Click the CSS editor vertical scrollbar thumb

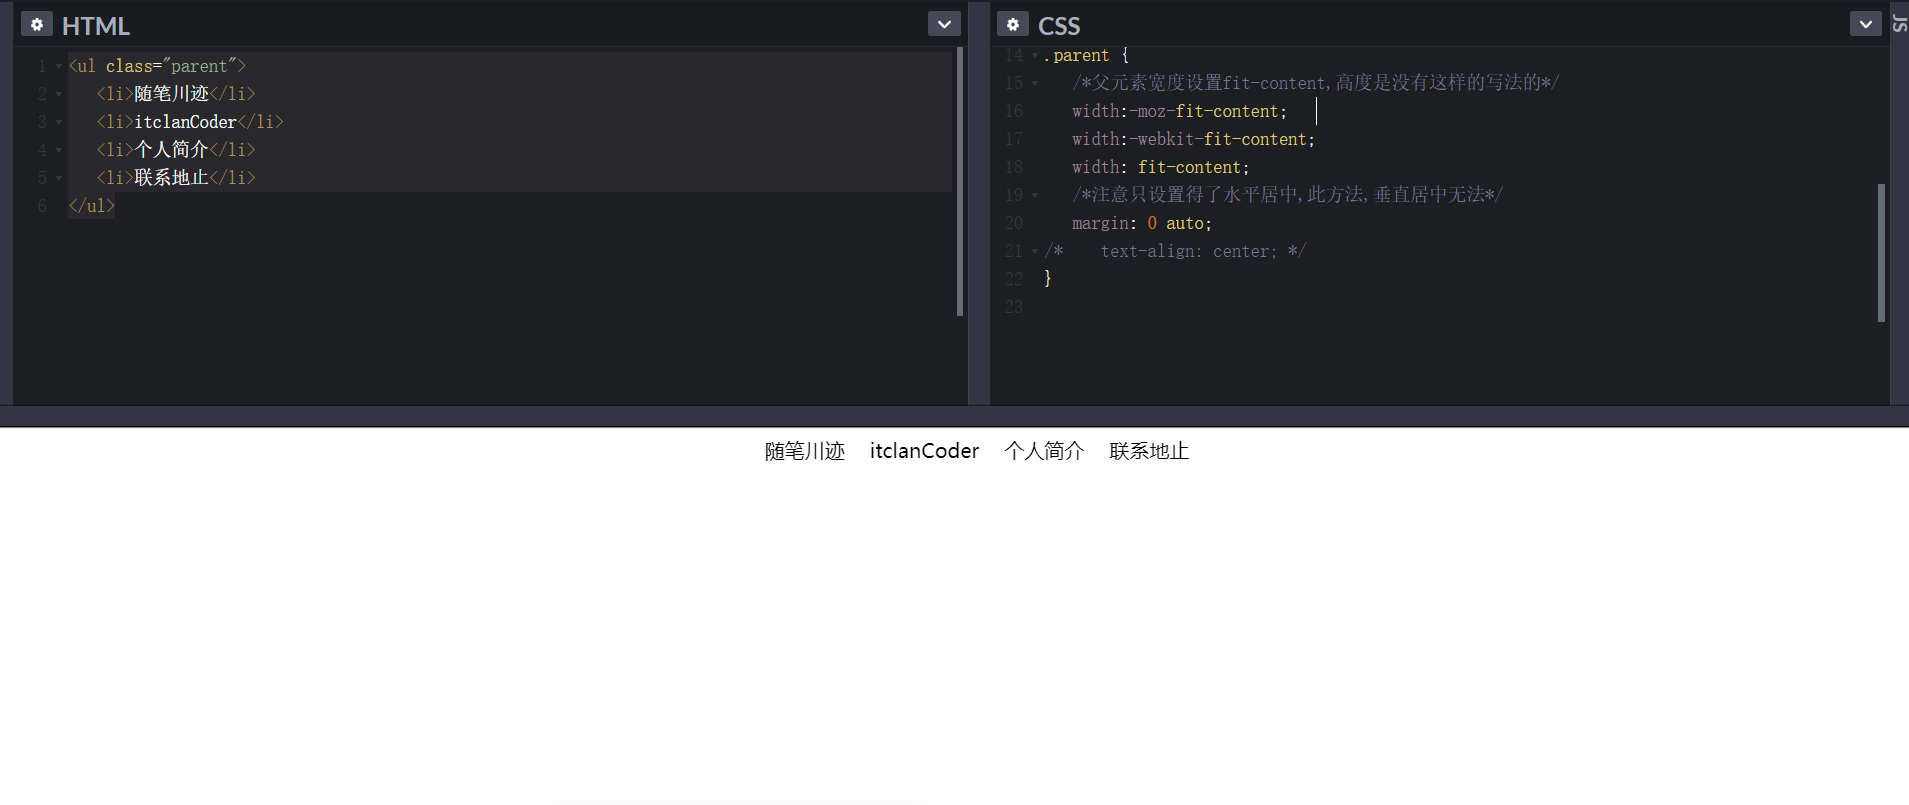(x=1881, y=252)
